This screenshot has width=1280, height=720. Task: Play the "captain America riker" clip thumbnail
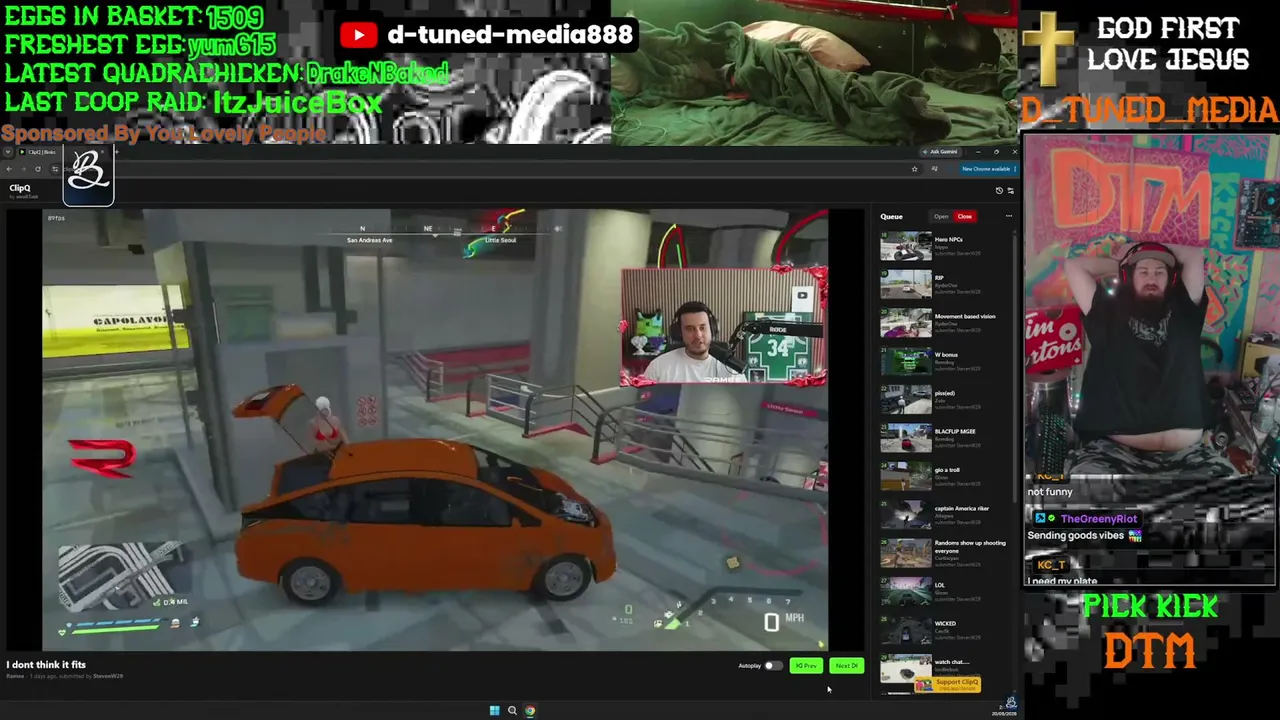905,515
